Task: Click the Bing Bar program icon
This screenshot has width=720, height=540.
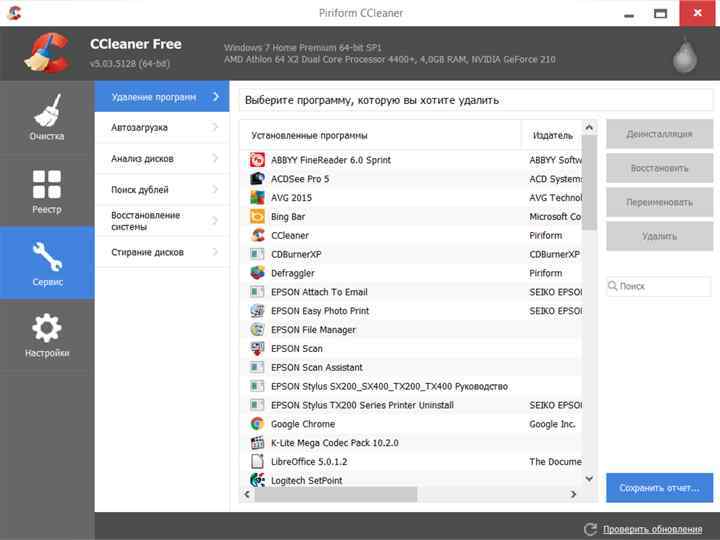Action: pyautogui.click(x=257, y=216)
